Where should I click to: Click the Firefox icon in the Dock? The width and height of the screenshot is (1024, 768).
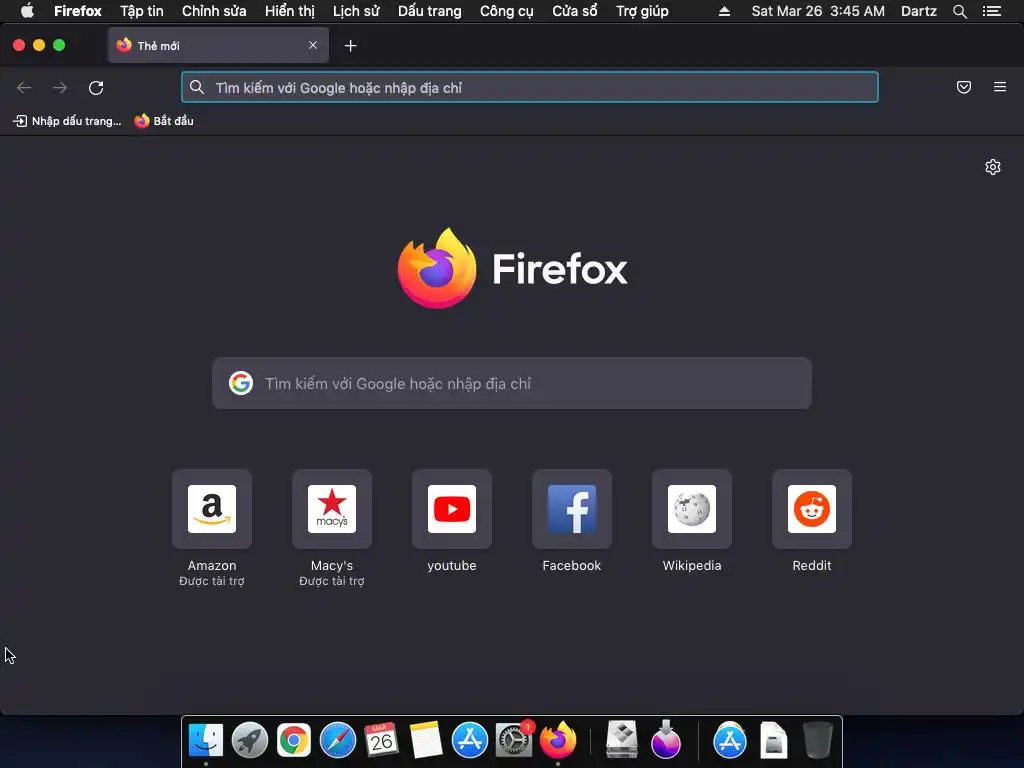(558, 741)
